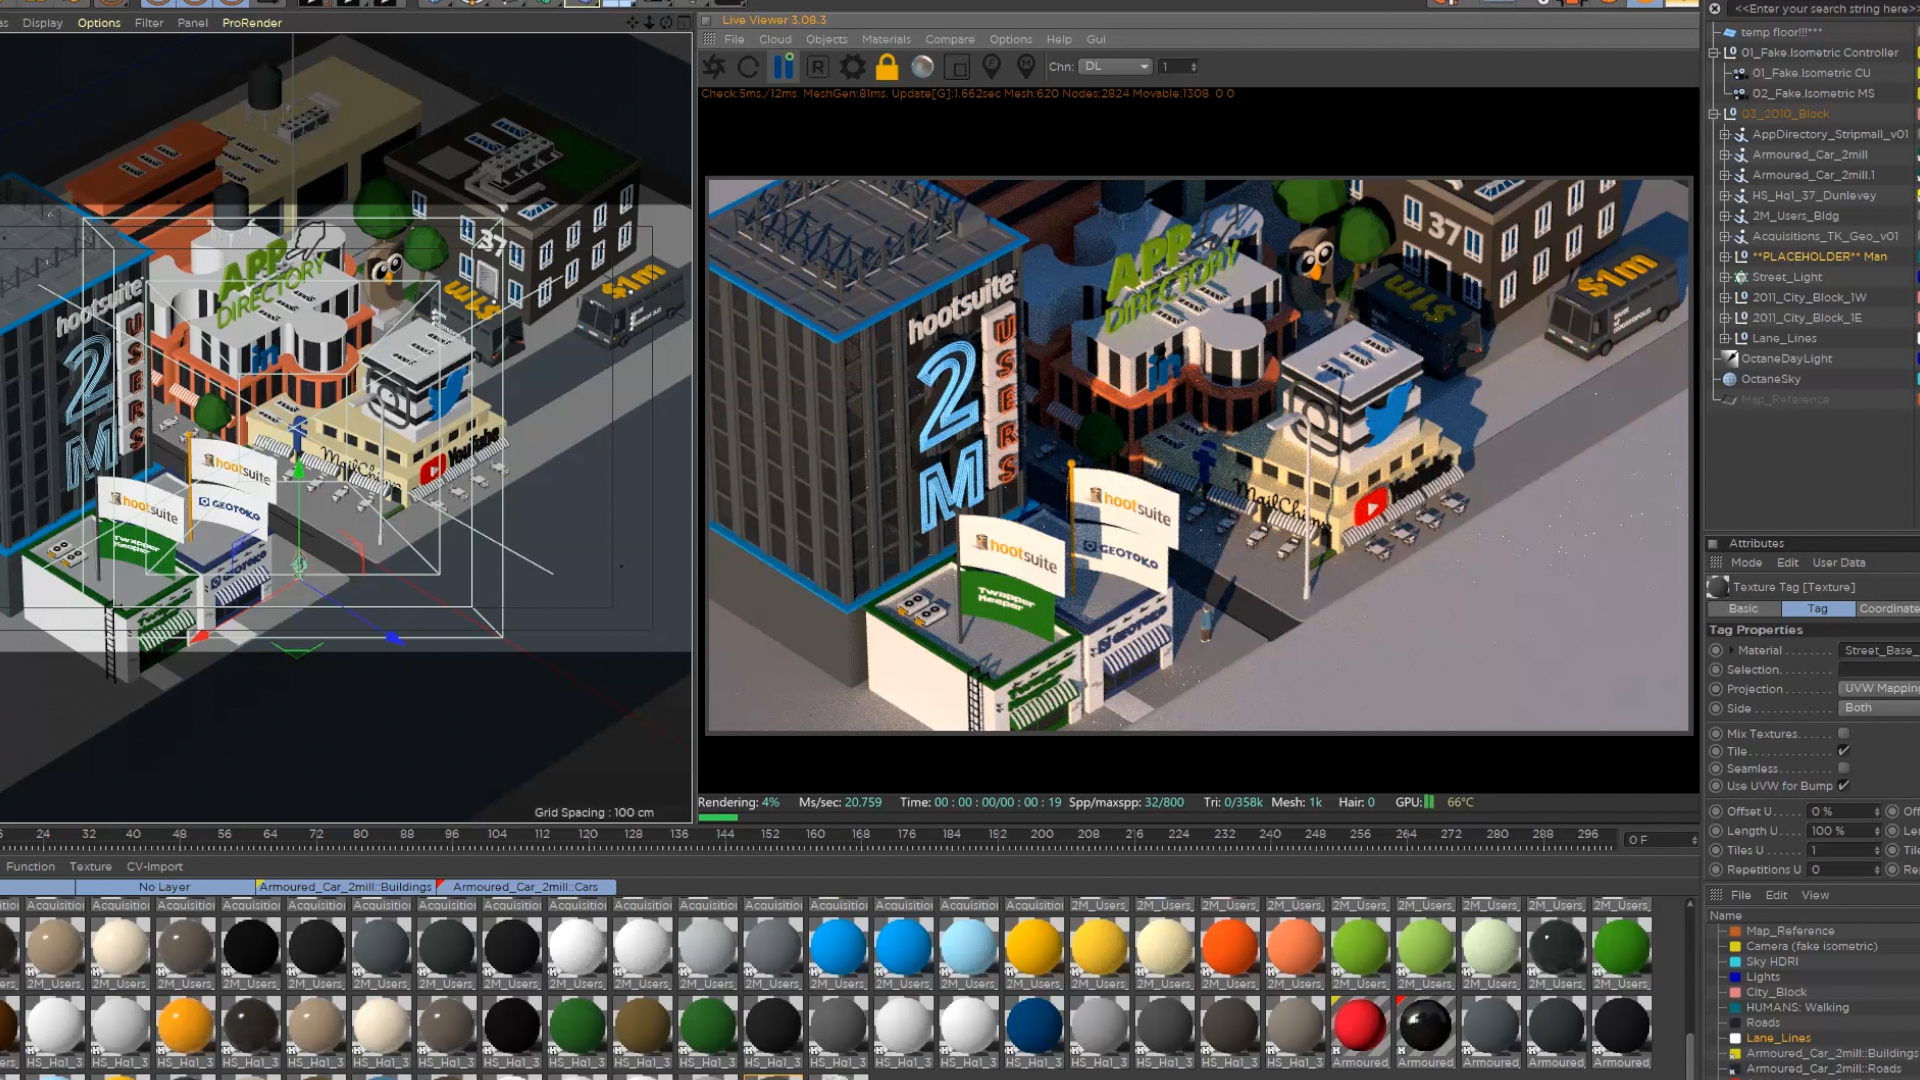This screenshot has height=1080, width=1920.
Task: Click the City_Block layer pink swatch
Action: 1736,992
